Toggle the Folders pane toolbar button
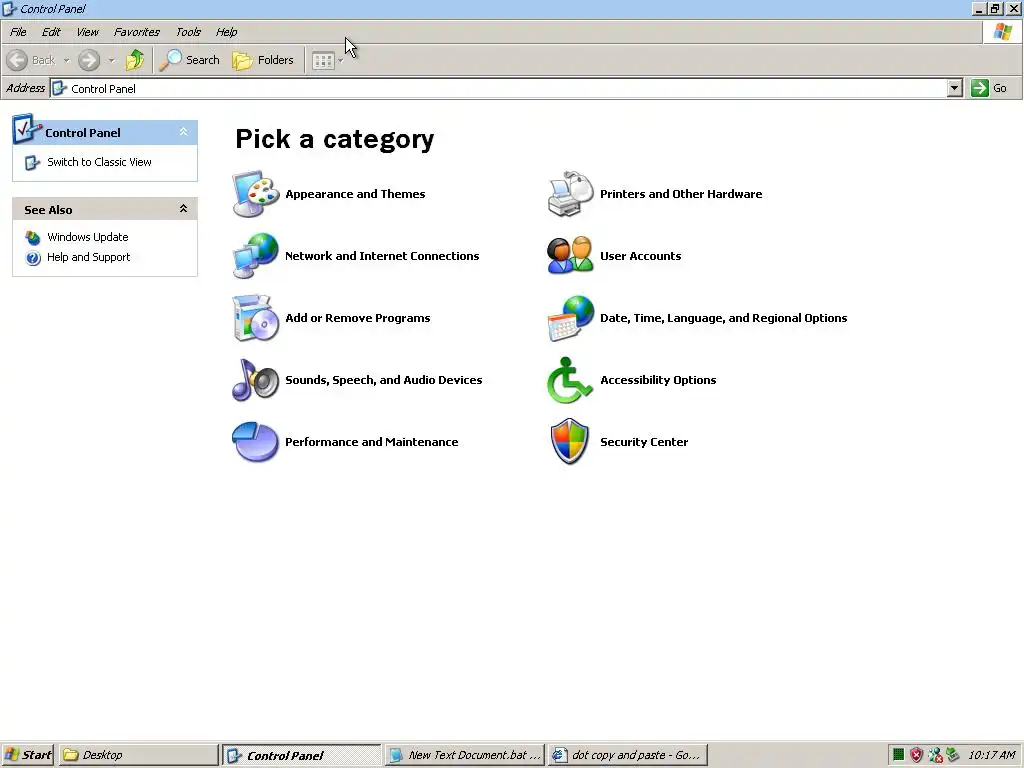Viewport: 1024px width, 768px height. coord(263,60)
